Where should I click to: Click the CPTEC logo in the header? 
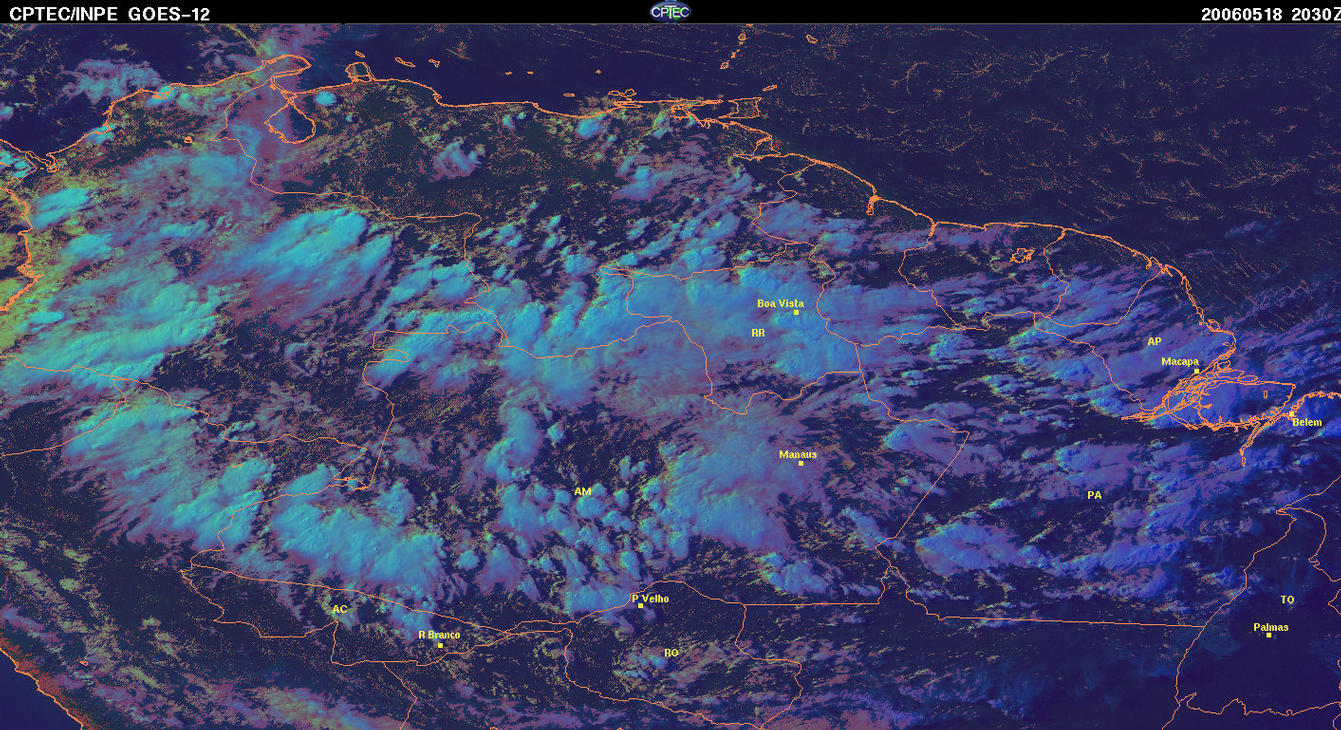coord(670,11)
